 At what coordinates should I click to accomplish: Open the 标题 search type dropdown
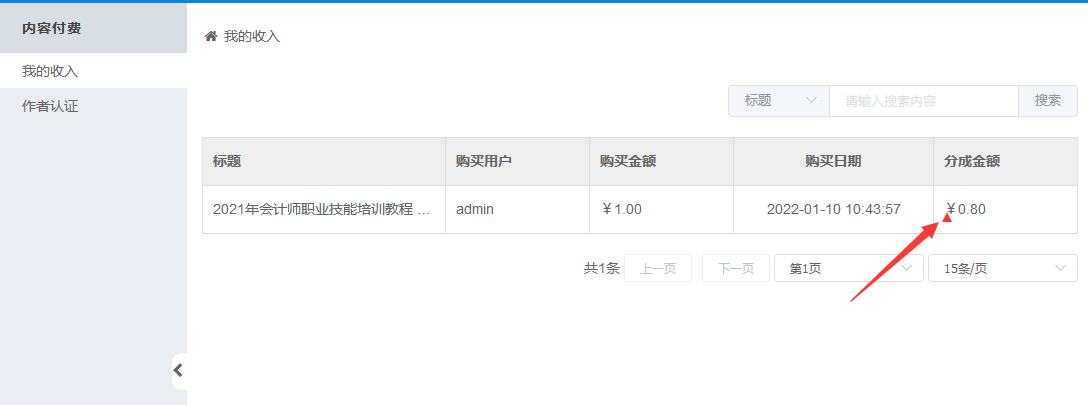(x=779, y=101)
